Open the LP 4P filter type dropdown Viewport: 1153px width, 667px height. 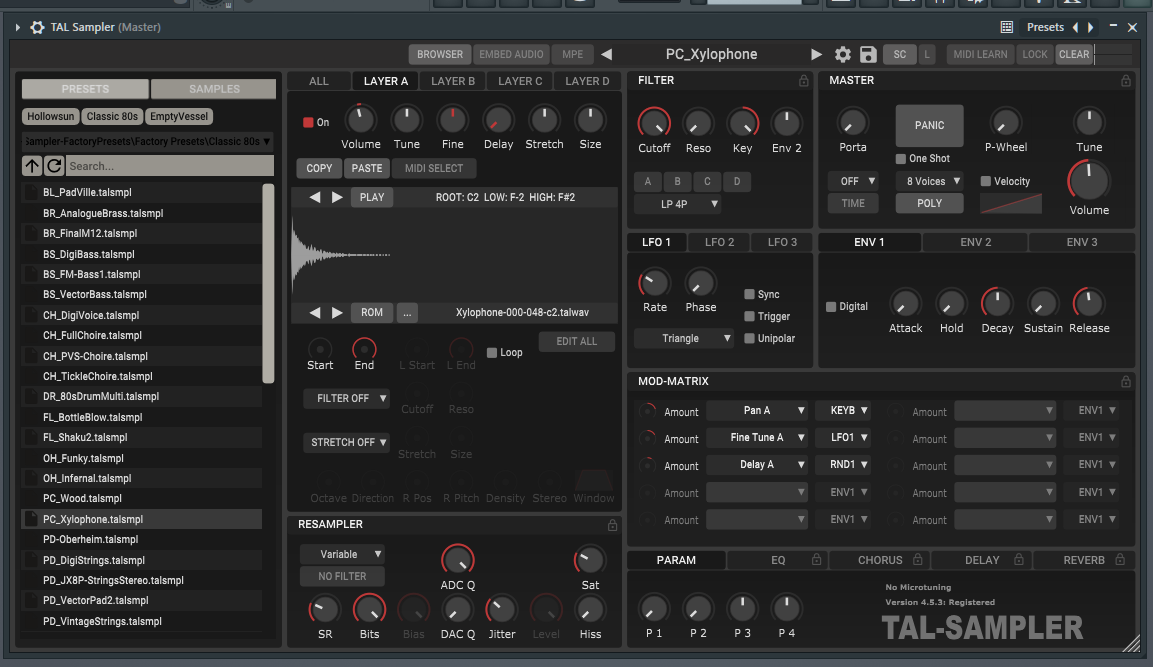tap(677, 204)
